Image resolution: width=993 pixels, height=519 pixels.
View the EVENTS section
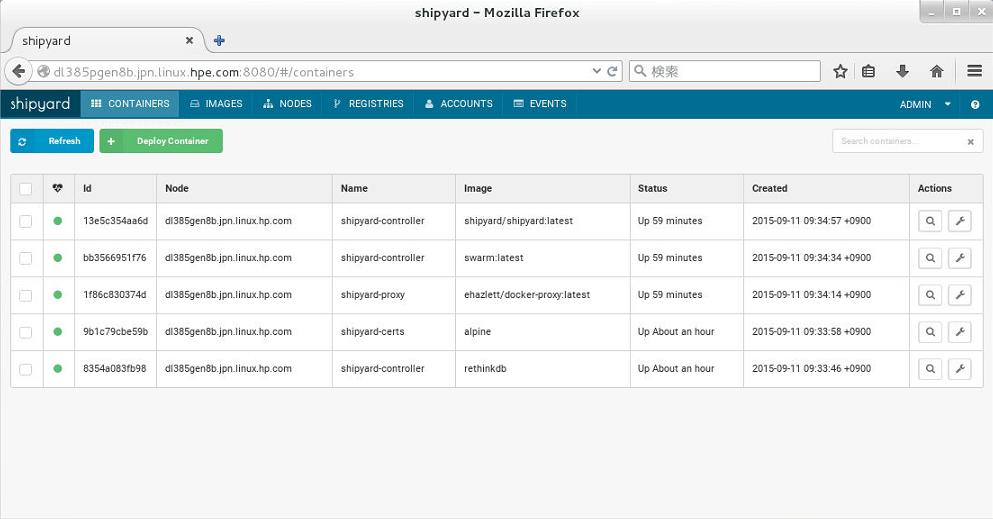[x=540, y=104]
